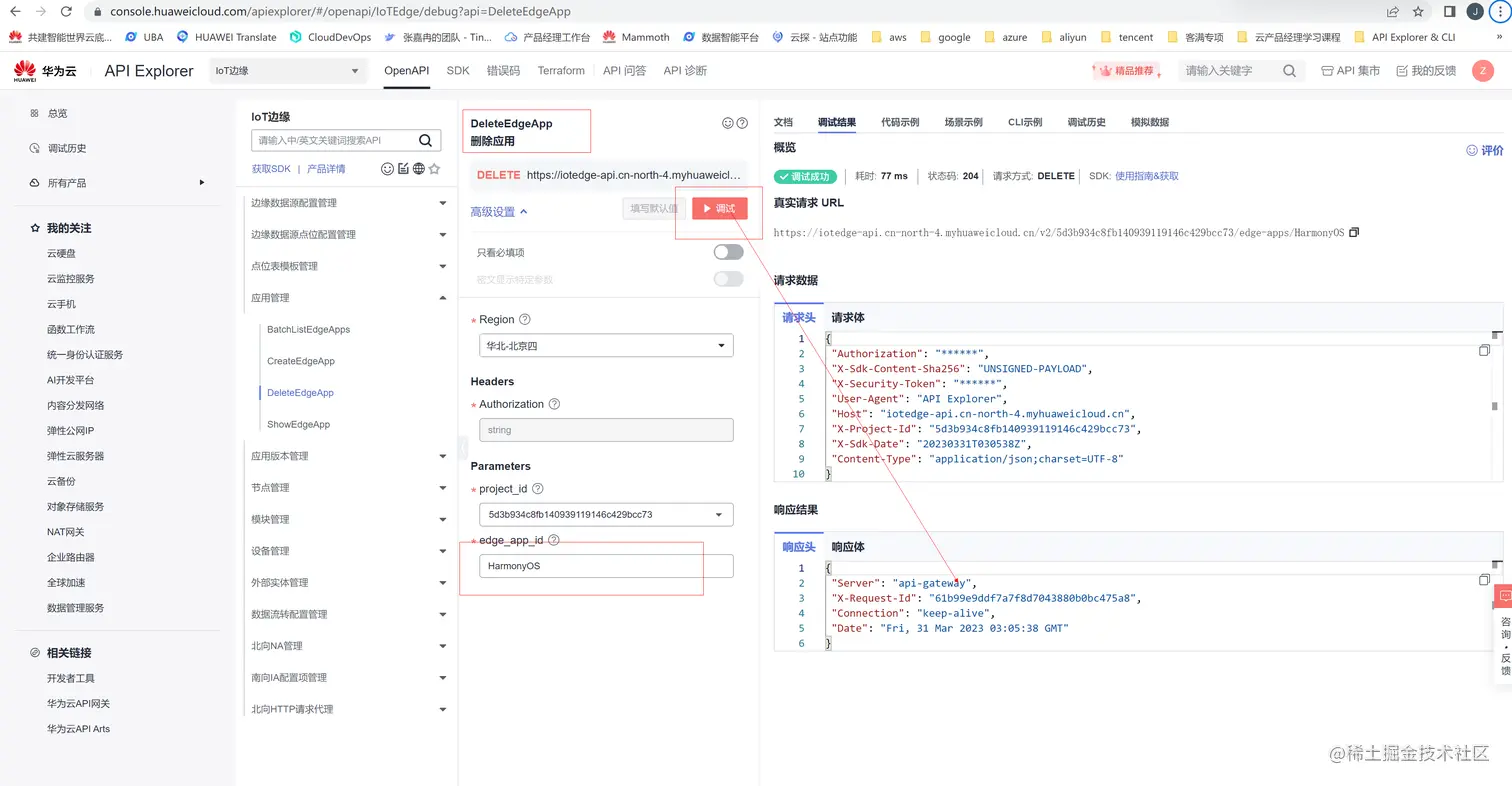Open the project_id dropdown
Screen dimensions: 1512x786
(x=606, y=515)
